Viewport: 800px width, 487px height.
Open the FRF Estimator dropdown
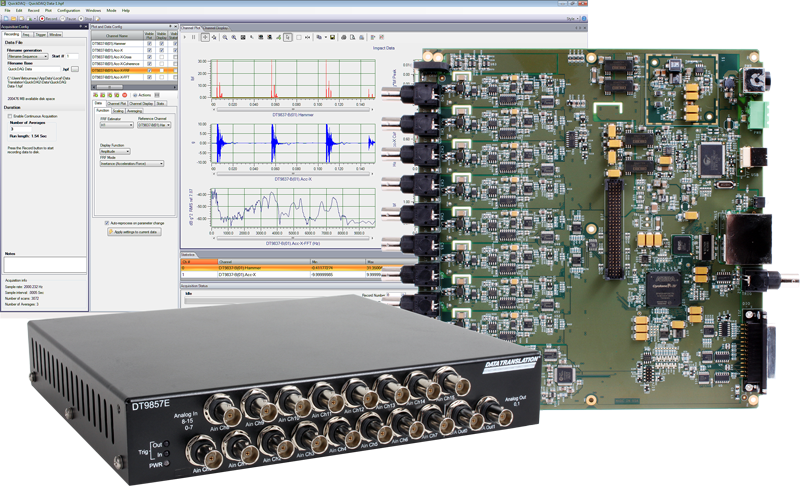[116, 125]
